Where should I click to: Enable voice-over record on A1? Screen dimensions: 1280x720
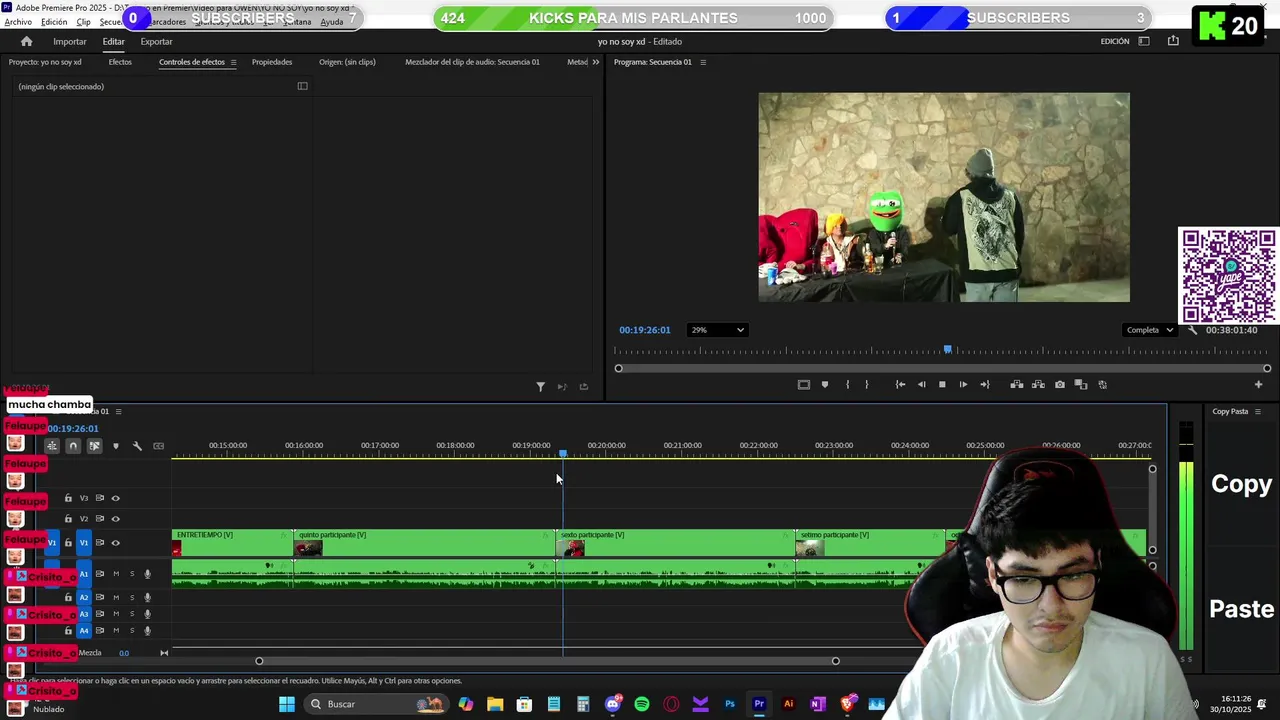tap(147, 574)
